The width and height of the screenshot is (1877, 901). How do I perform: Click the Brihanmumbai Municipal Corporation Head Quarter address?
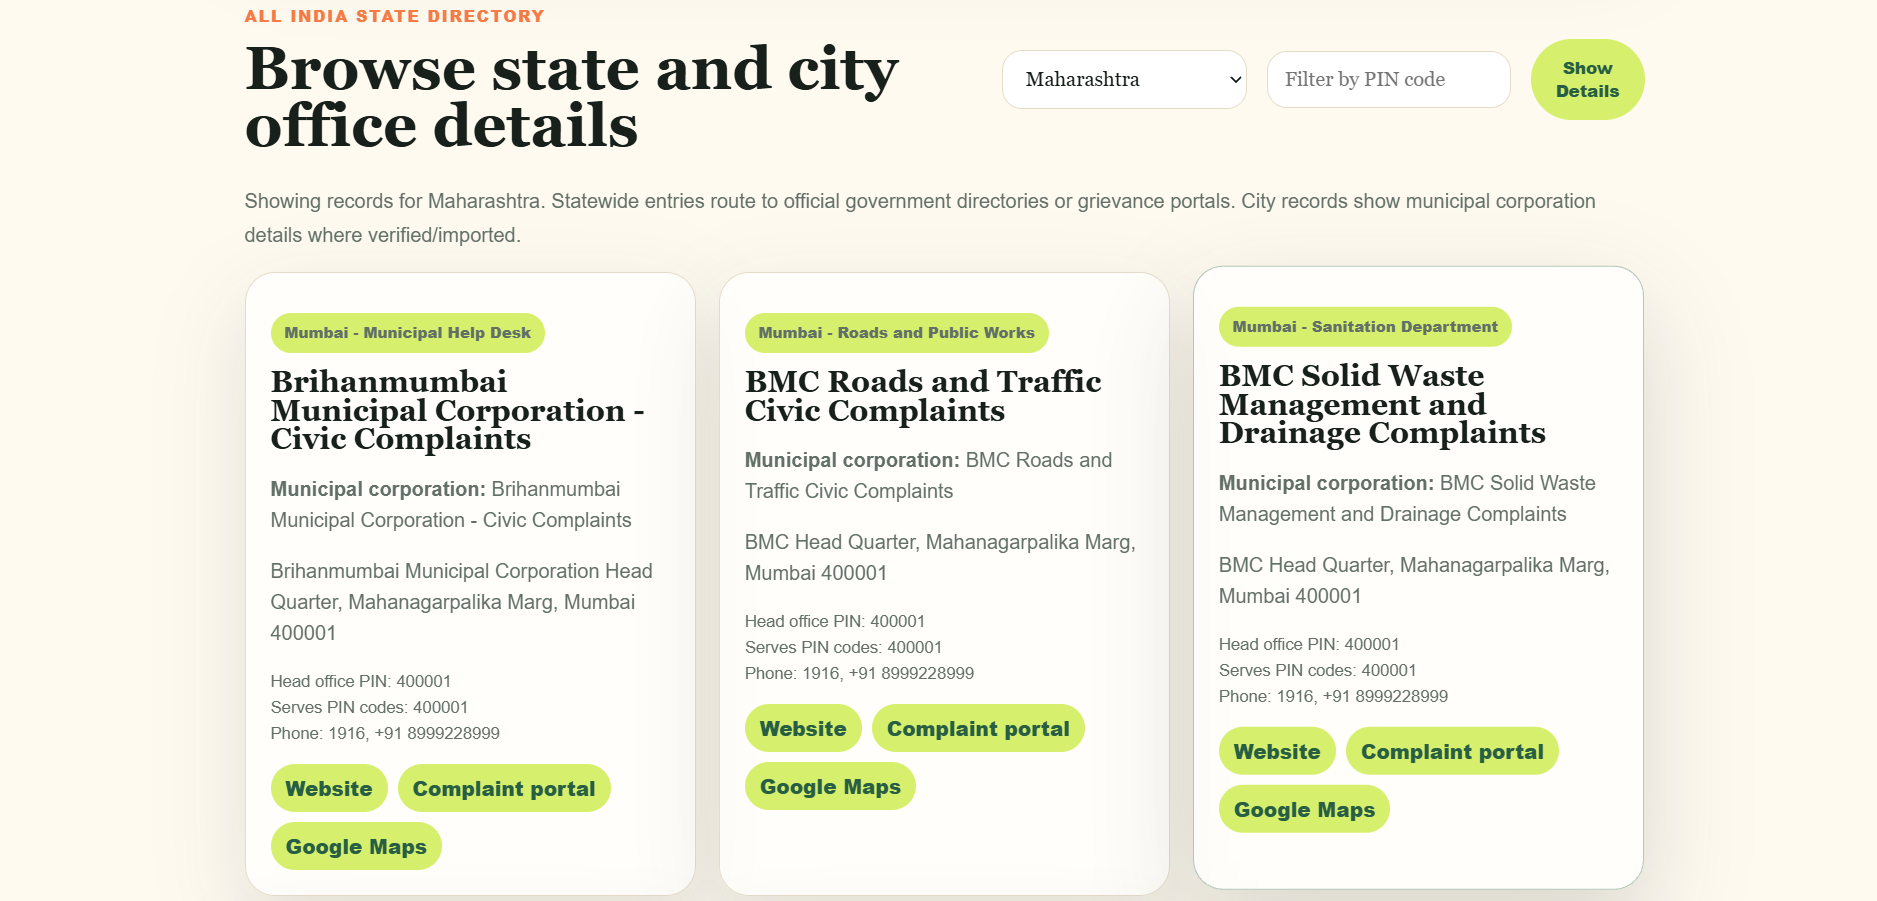point(461,602)
